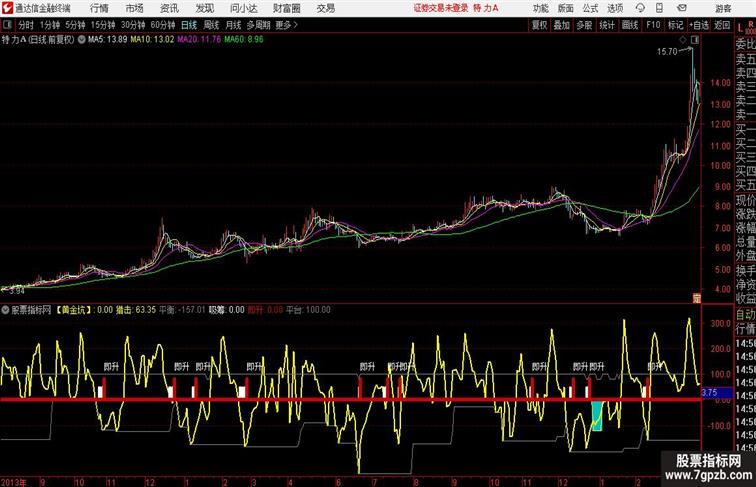
Task: Open the 功能 menu
Action: [540, 8]
